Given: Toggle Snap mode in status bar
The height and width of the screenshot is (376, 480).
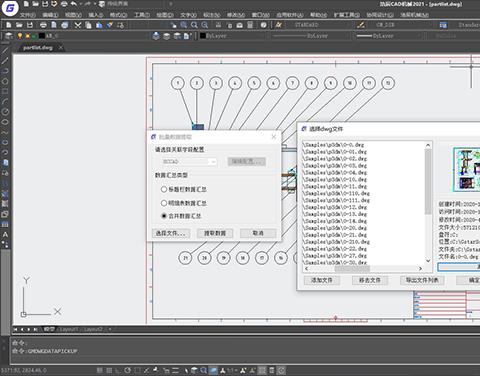Looking at the screenshot, I should [100, 370].
